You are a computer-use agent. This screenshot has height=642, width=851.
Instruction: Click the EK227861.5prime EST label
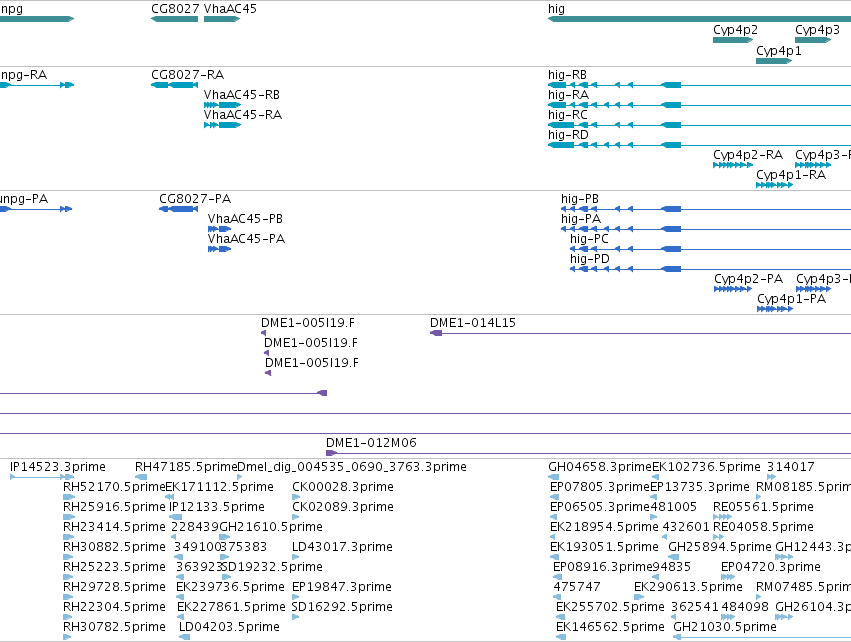(x=231, y=608)
